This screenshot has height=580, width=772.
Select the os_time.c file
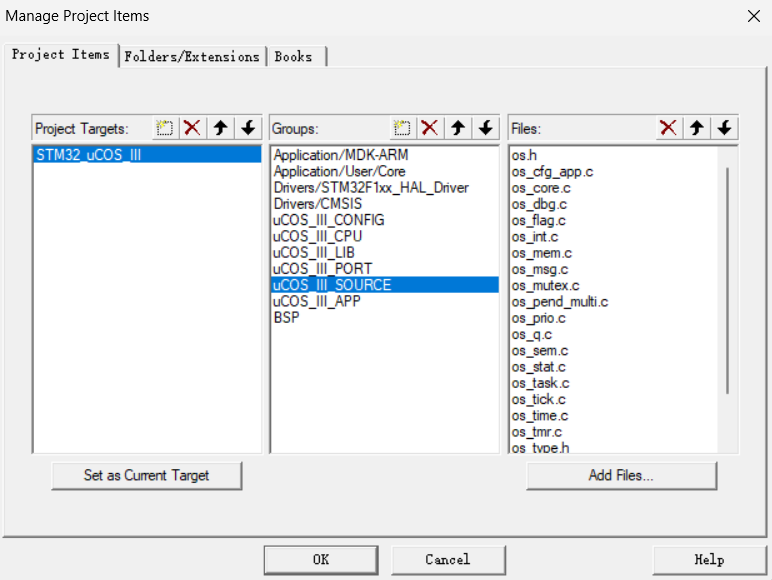(x=613, y=415)
